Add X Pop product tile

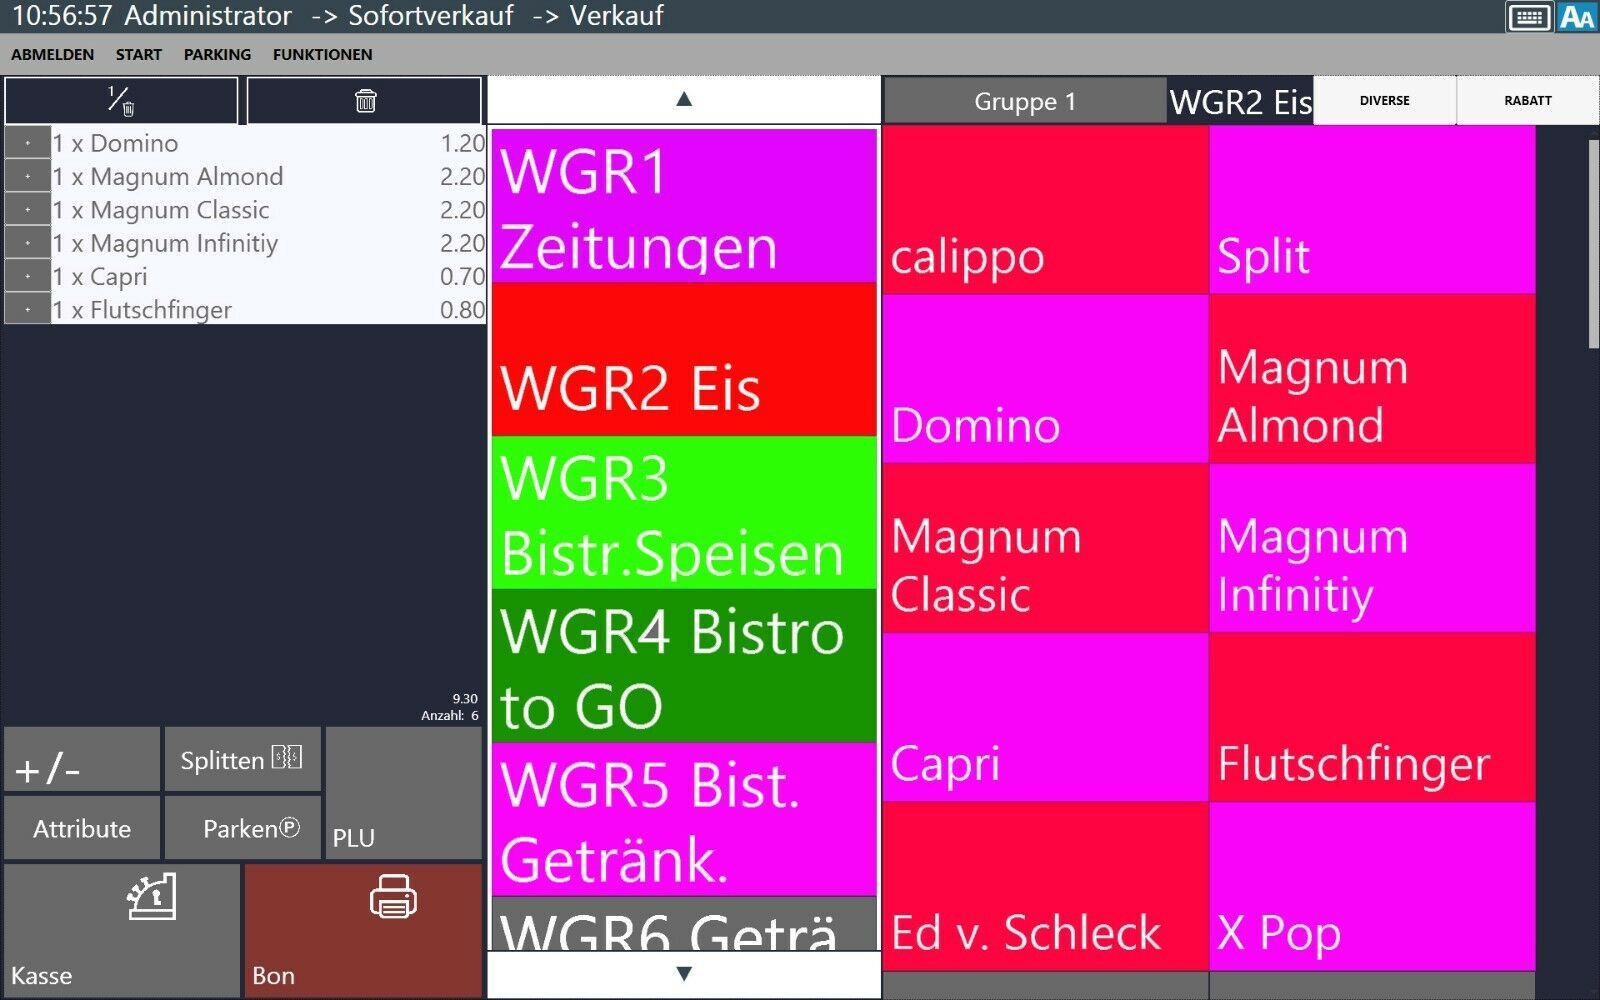pos(1372,886)
